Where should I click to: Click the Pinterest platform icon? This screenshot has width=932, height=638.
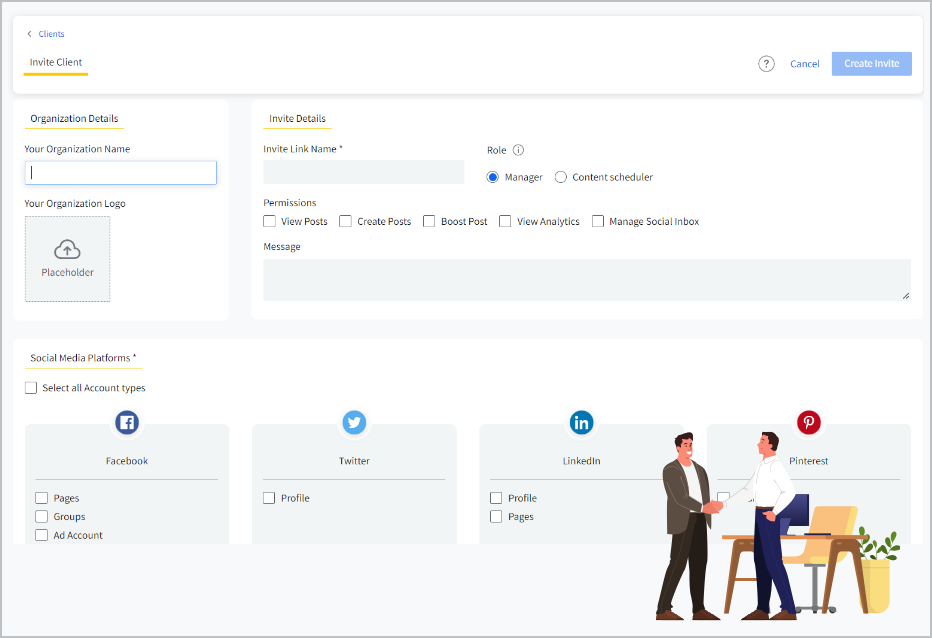pos(808,422)
